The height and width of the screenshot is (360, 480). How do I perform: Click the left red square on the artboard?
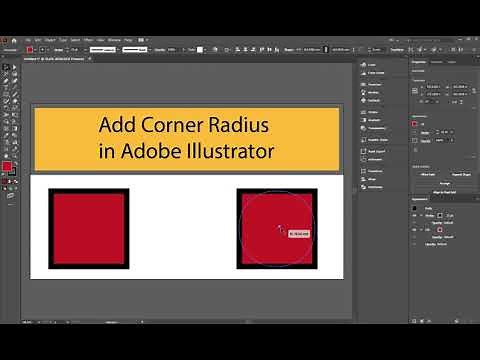point(89,229)
